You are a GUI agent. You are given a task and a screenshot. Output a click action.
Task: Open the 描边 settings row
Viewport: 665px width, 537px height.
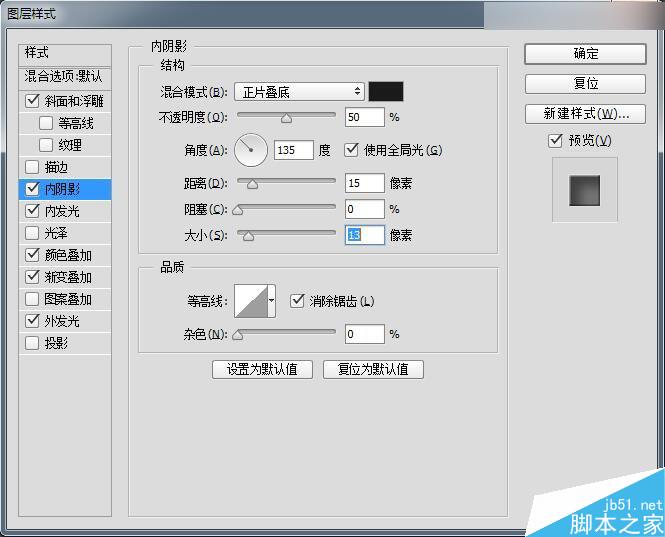65,167
